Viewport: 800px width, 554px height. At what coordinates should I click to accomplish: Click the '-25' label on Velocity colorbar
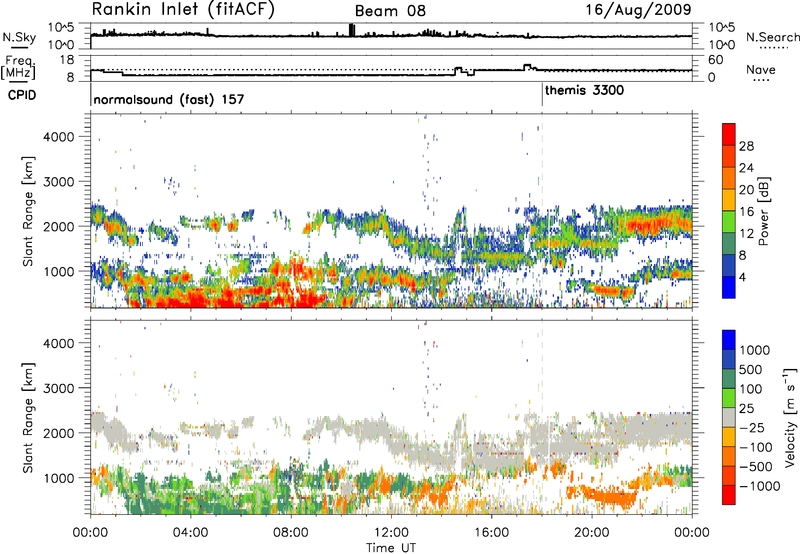click(x=752, y=427)
